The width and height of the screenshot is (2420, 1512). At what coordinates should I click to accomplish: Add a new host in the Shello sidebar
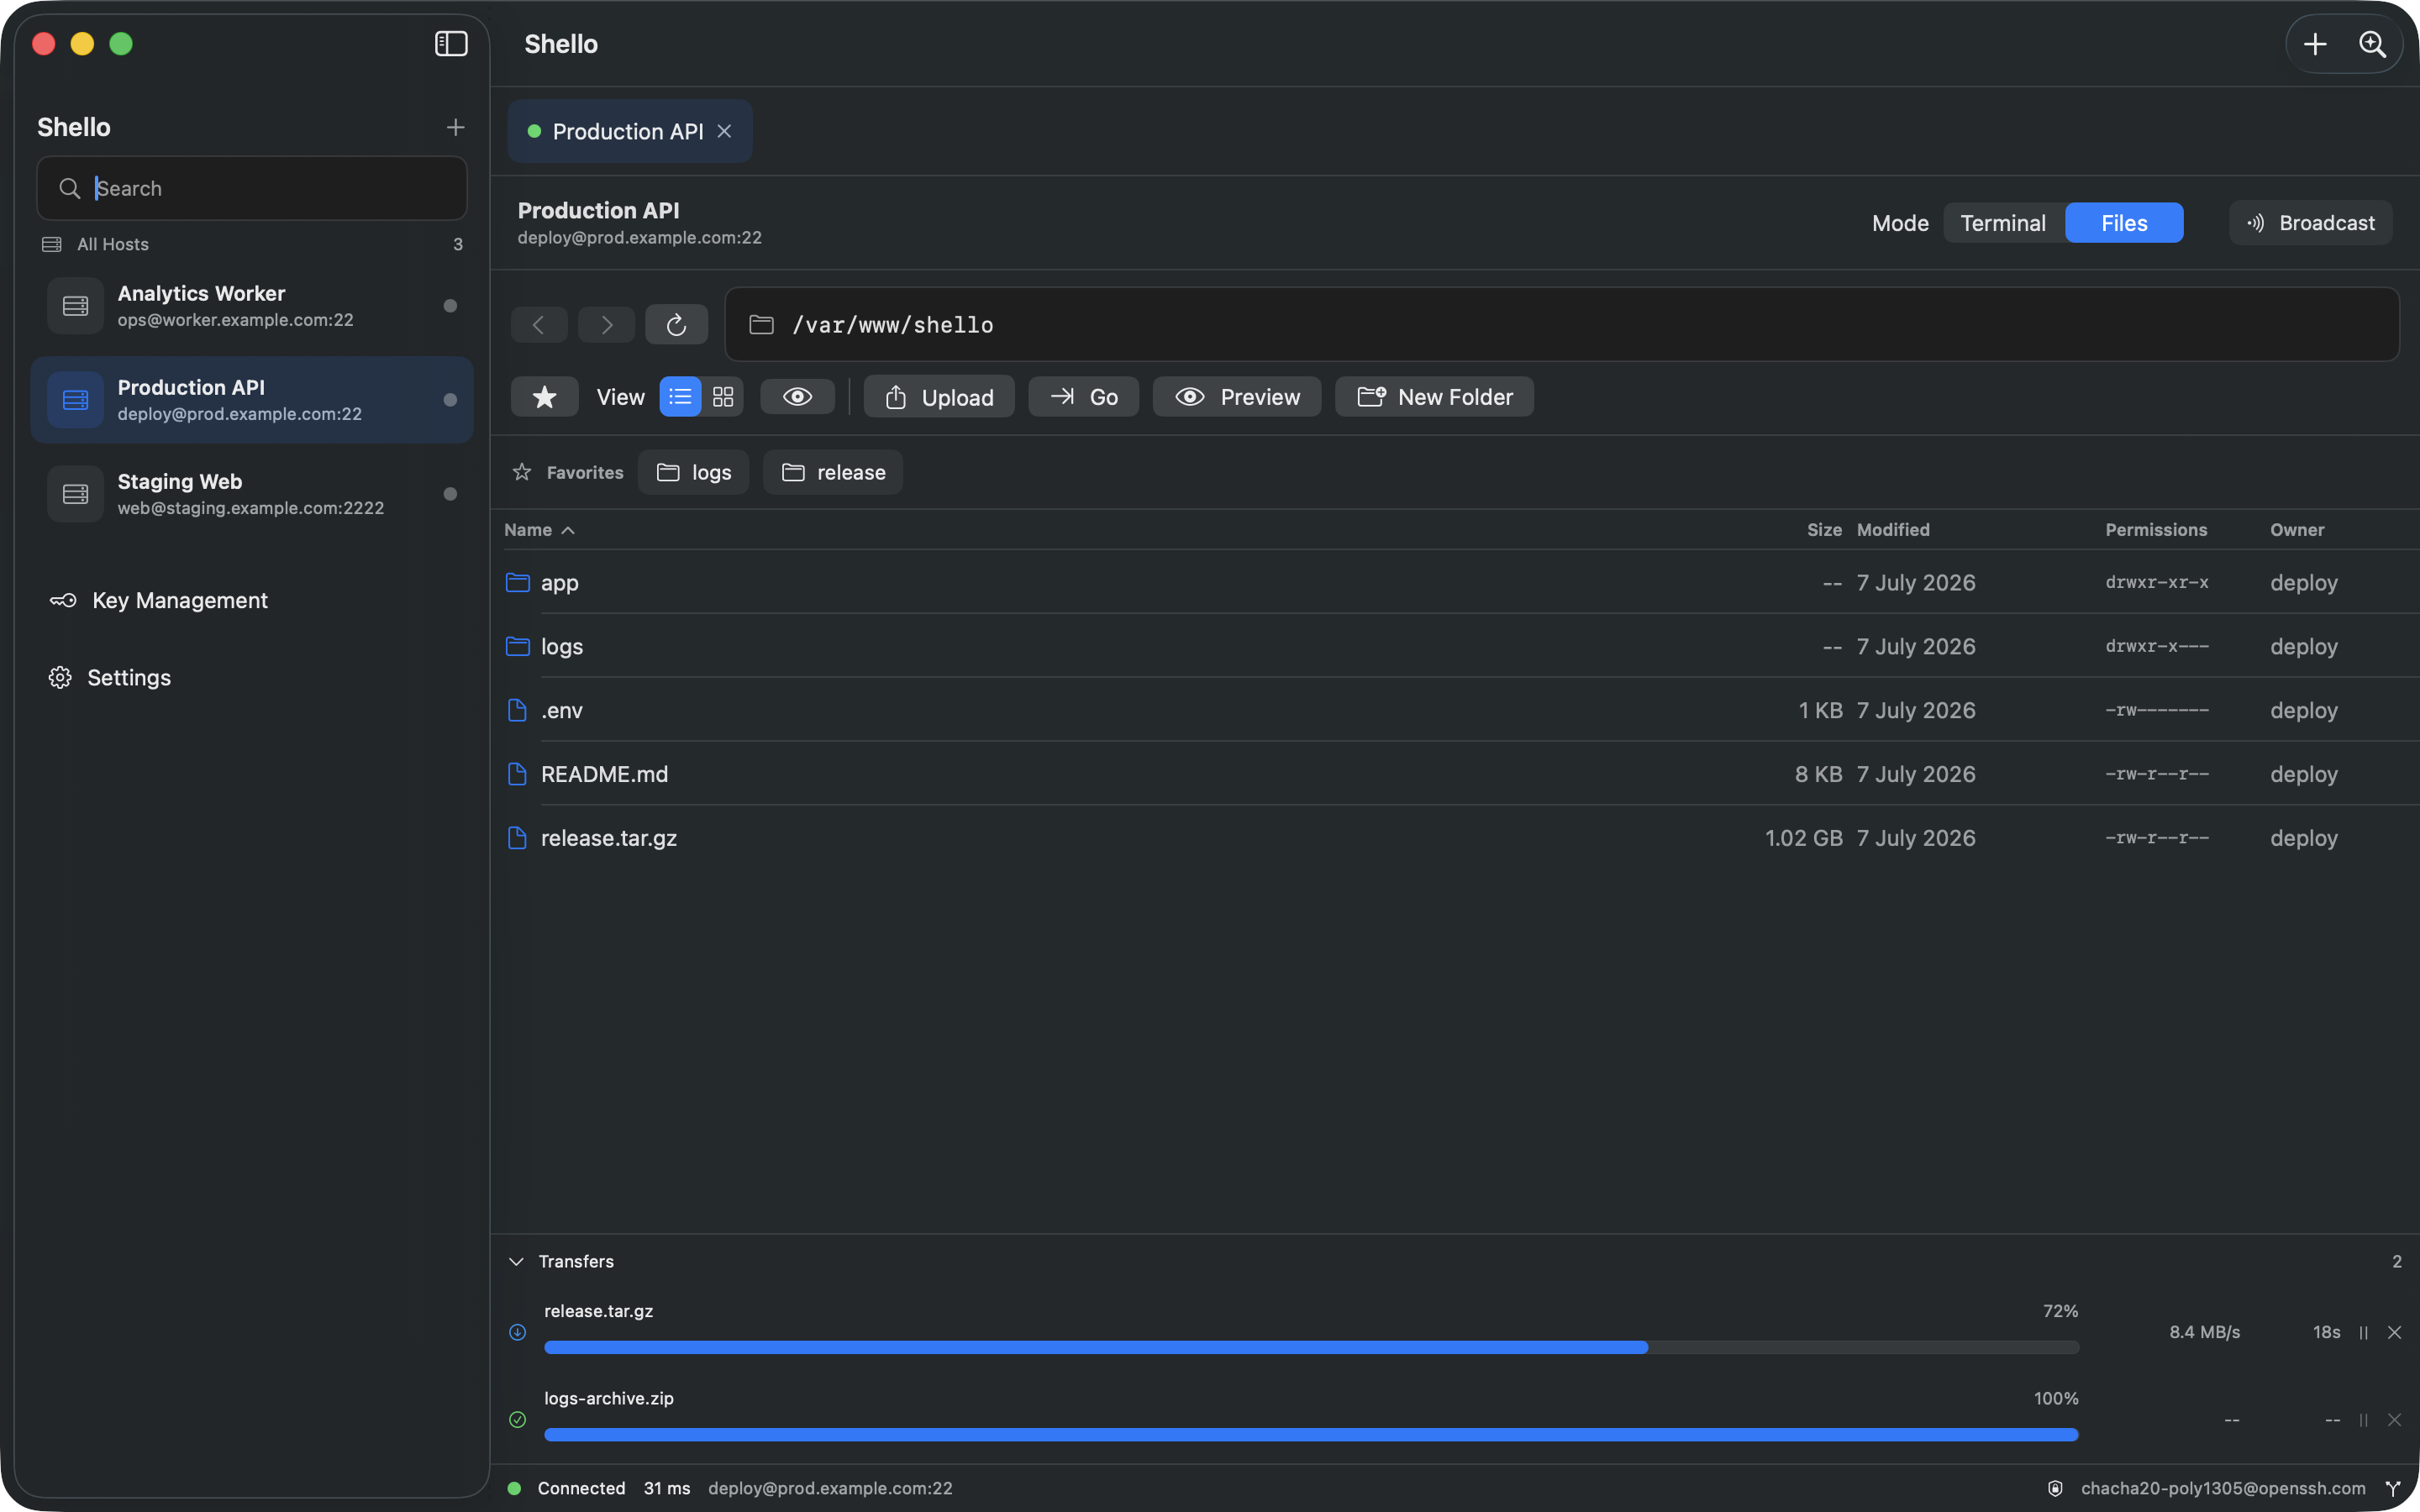coord(455,127)
